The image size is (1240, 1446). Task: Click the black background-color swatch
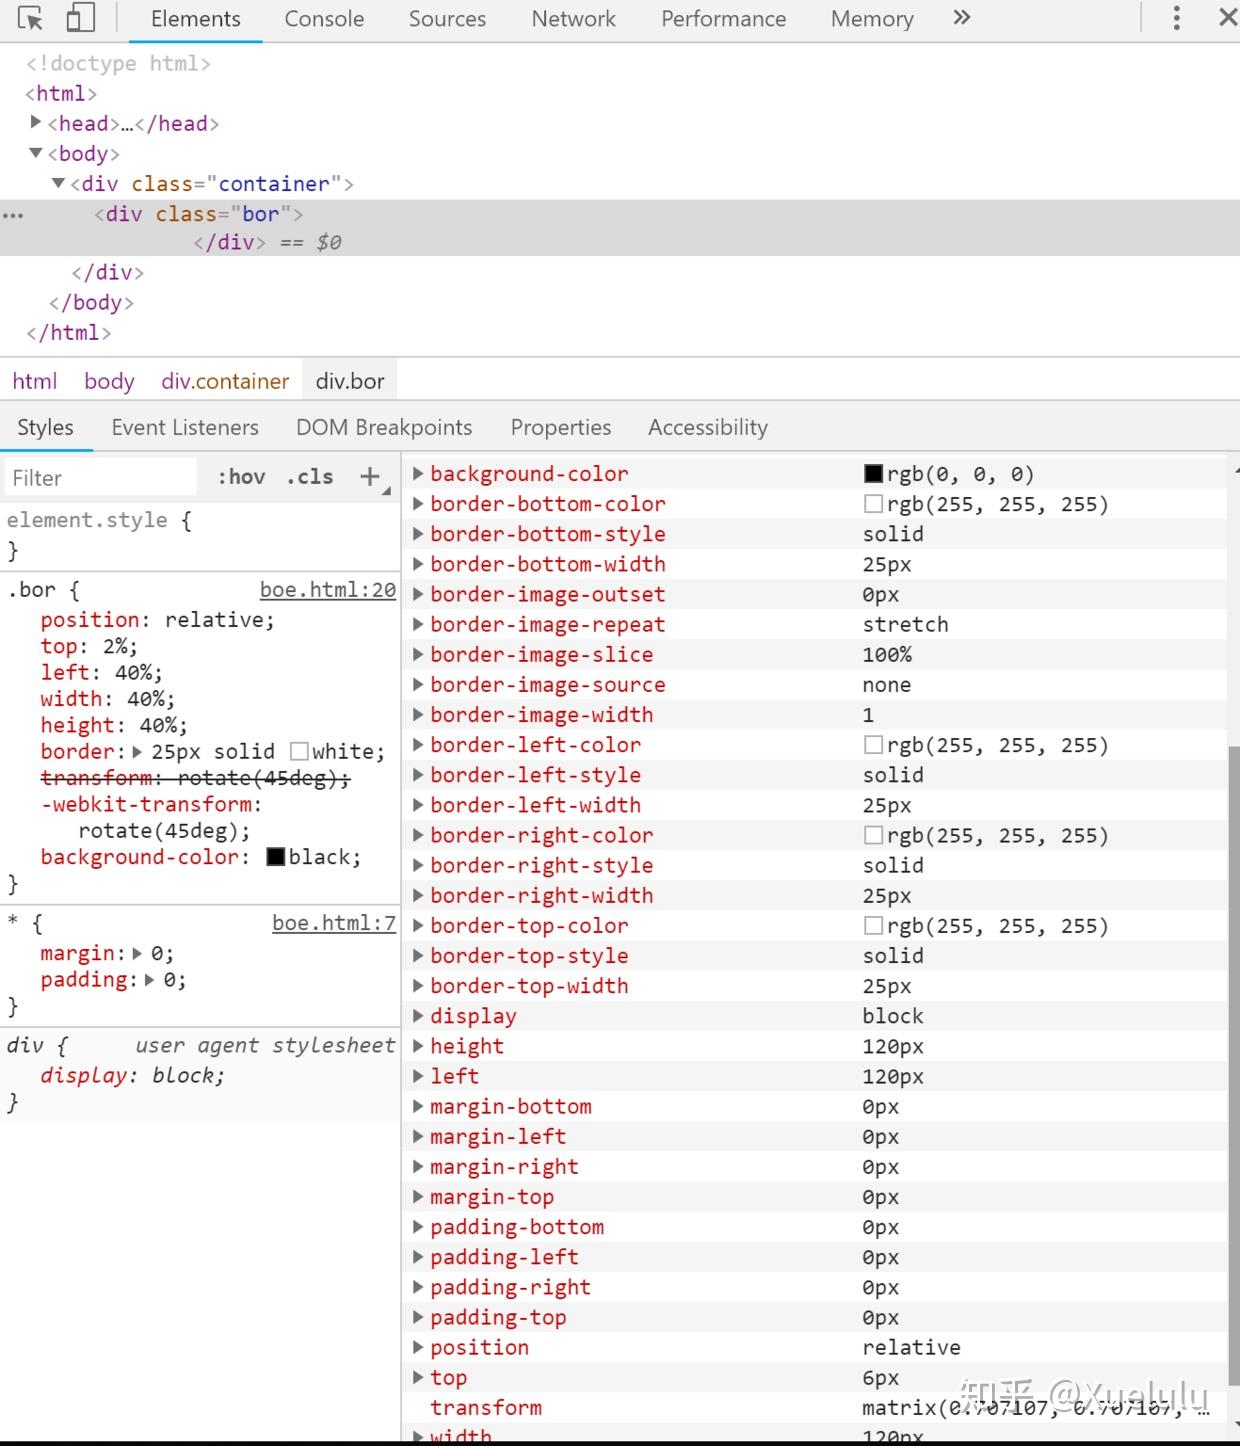[x=274, y=857]
